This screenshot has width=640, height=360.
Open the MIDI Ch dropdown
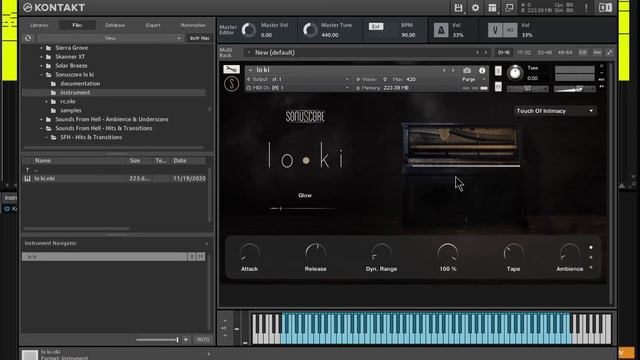(x=298, y=88)
